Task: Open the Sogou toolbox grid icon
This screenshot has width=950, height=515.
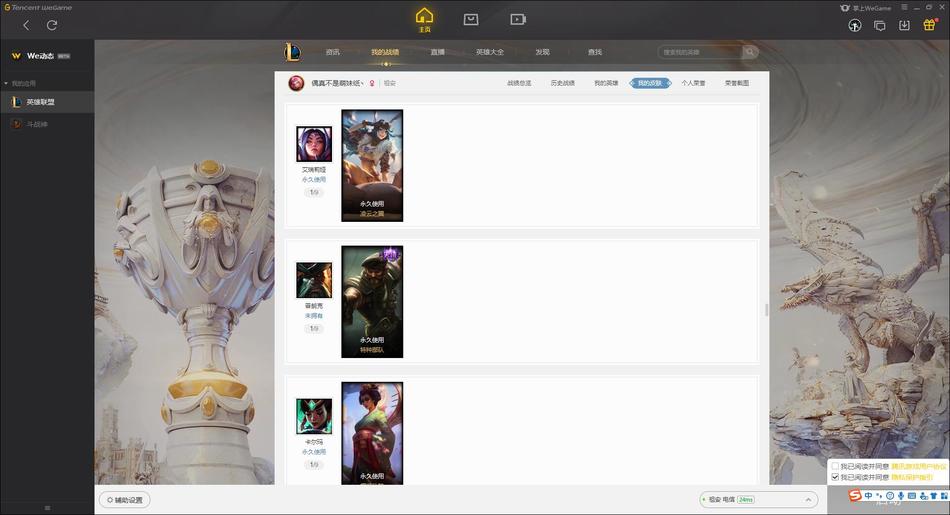Action: pos(944,496)
